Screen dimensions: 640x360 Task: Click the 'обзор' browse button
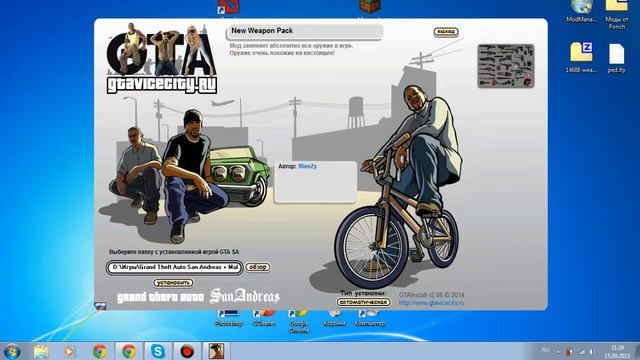[258, 267]
